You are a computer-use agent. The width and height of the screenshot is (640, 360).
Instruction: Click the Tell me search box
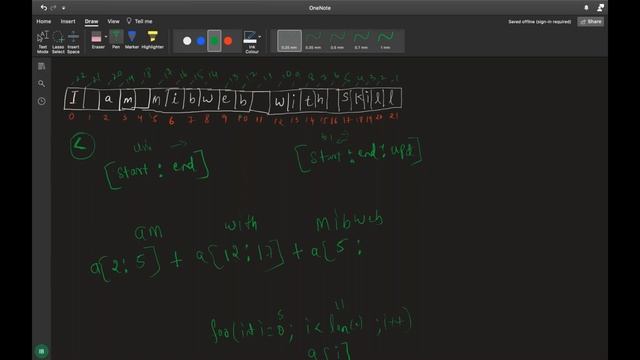(143, 21)
